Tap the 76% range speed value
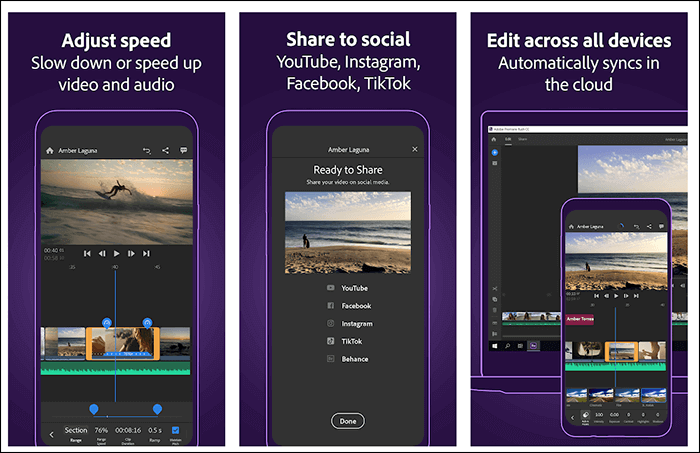This screenshot has width=700, height=453. click(x=101, y=432)
